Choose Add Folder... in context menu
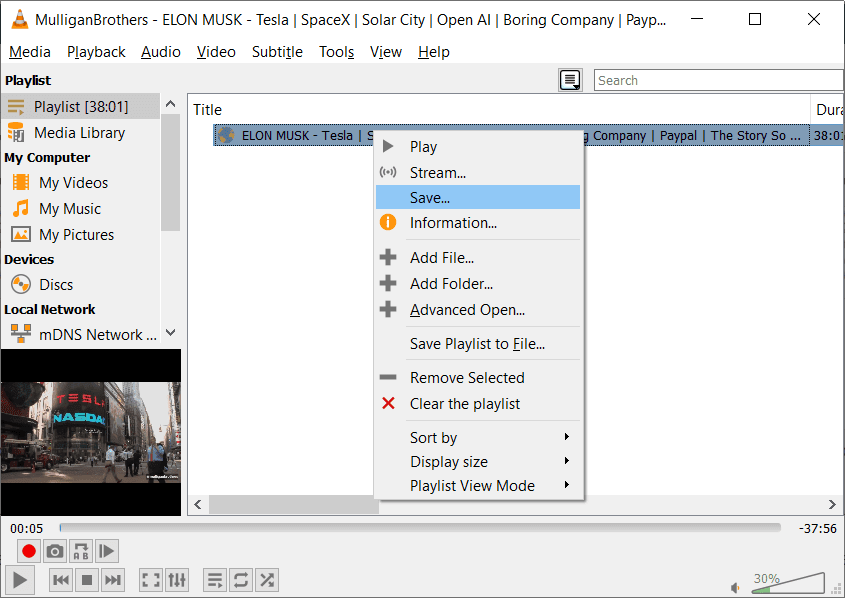This screenshot has height=598, width=845. 478,283
